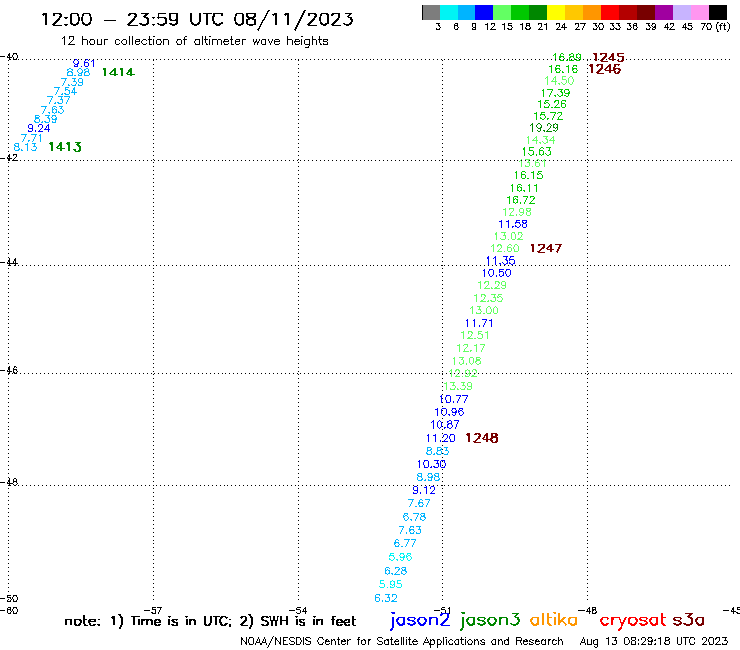Select pass time label 1246

(605, 69)
